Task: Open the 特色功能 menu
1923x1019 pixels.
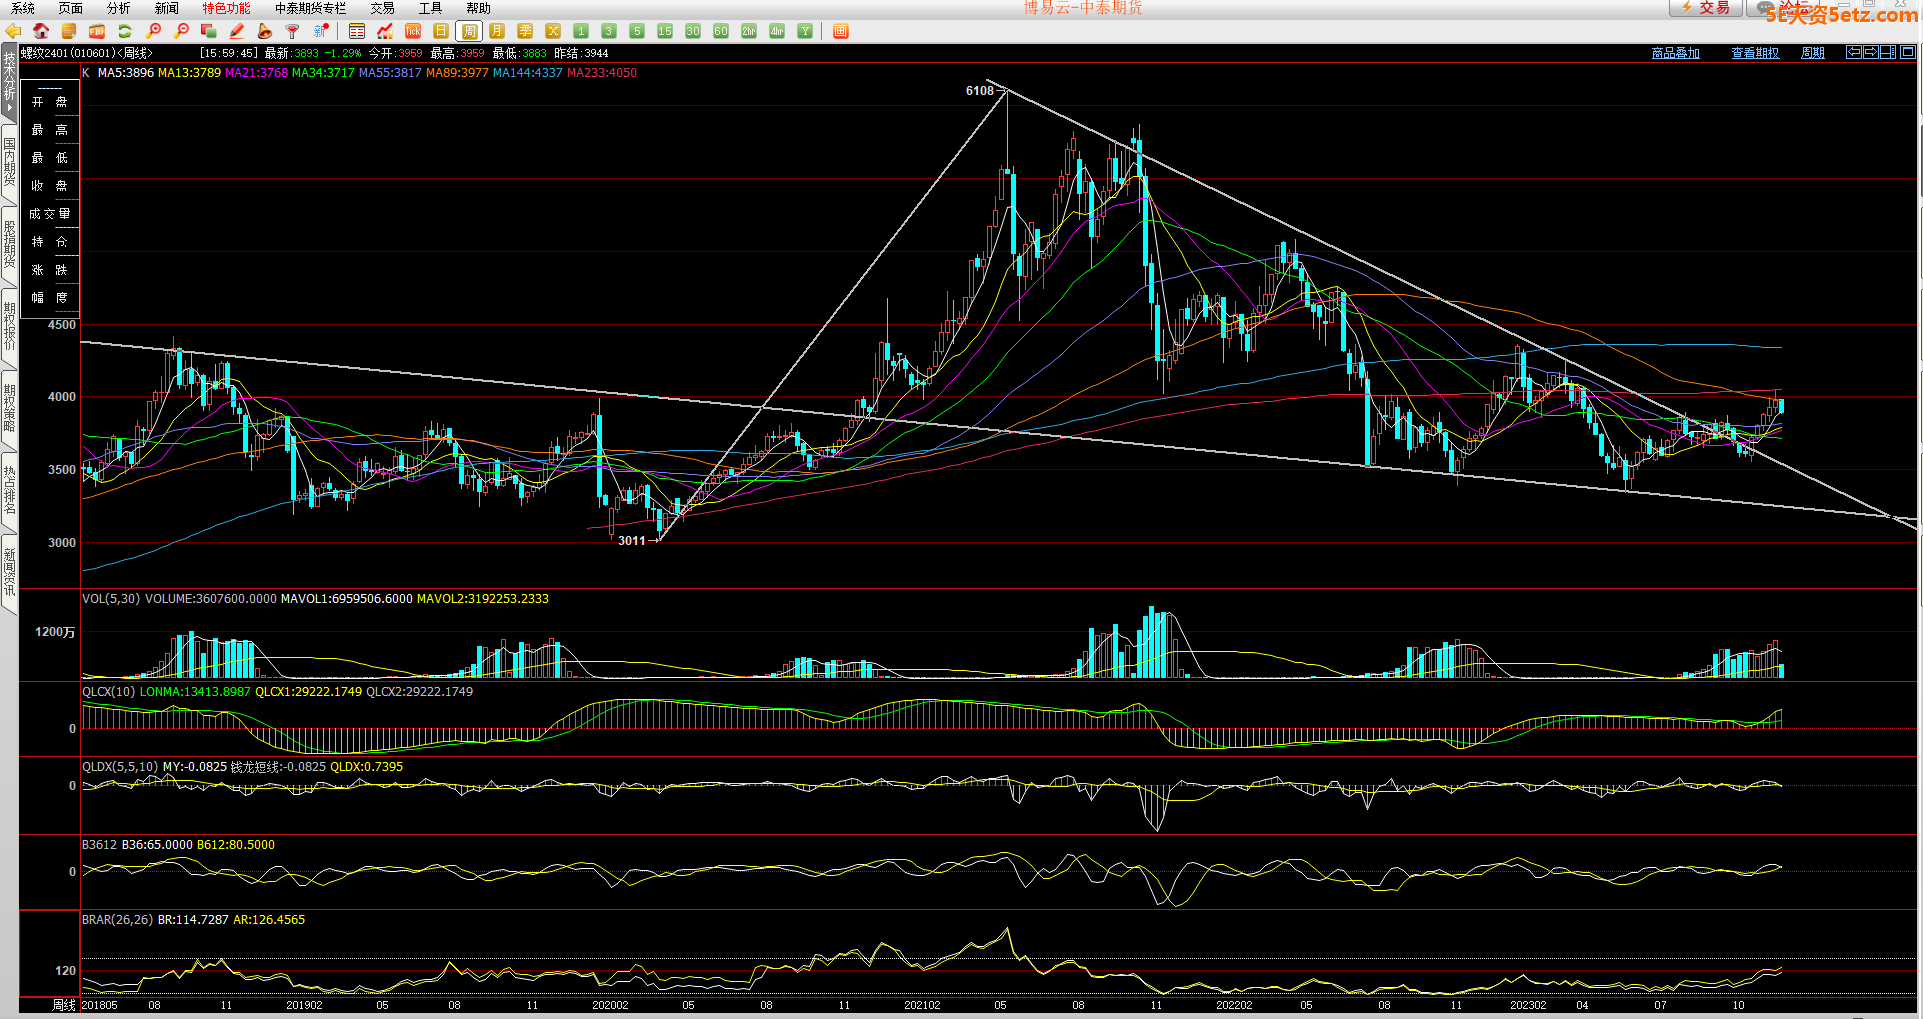Action: [227, 8]
